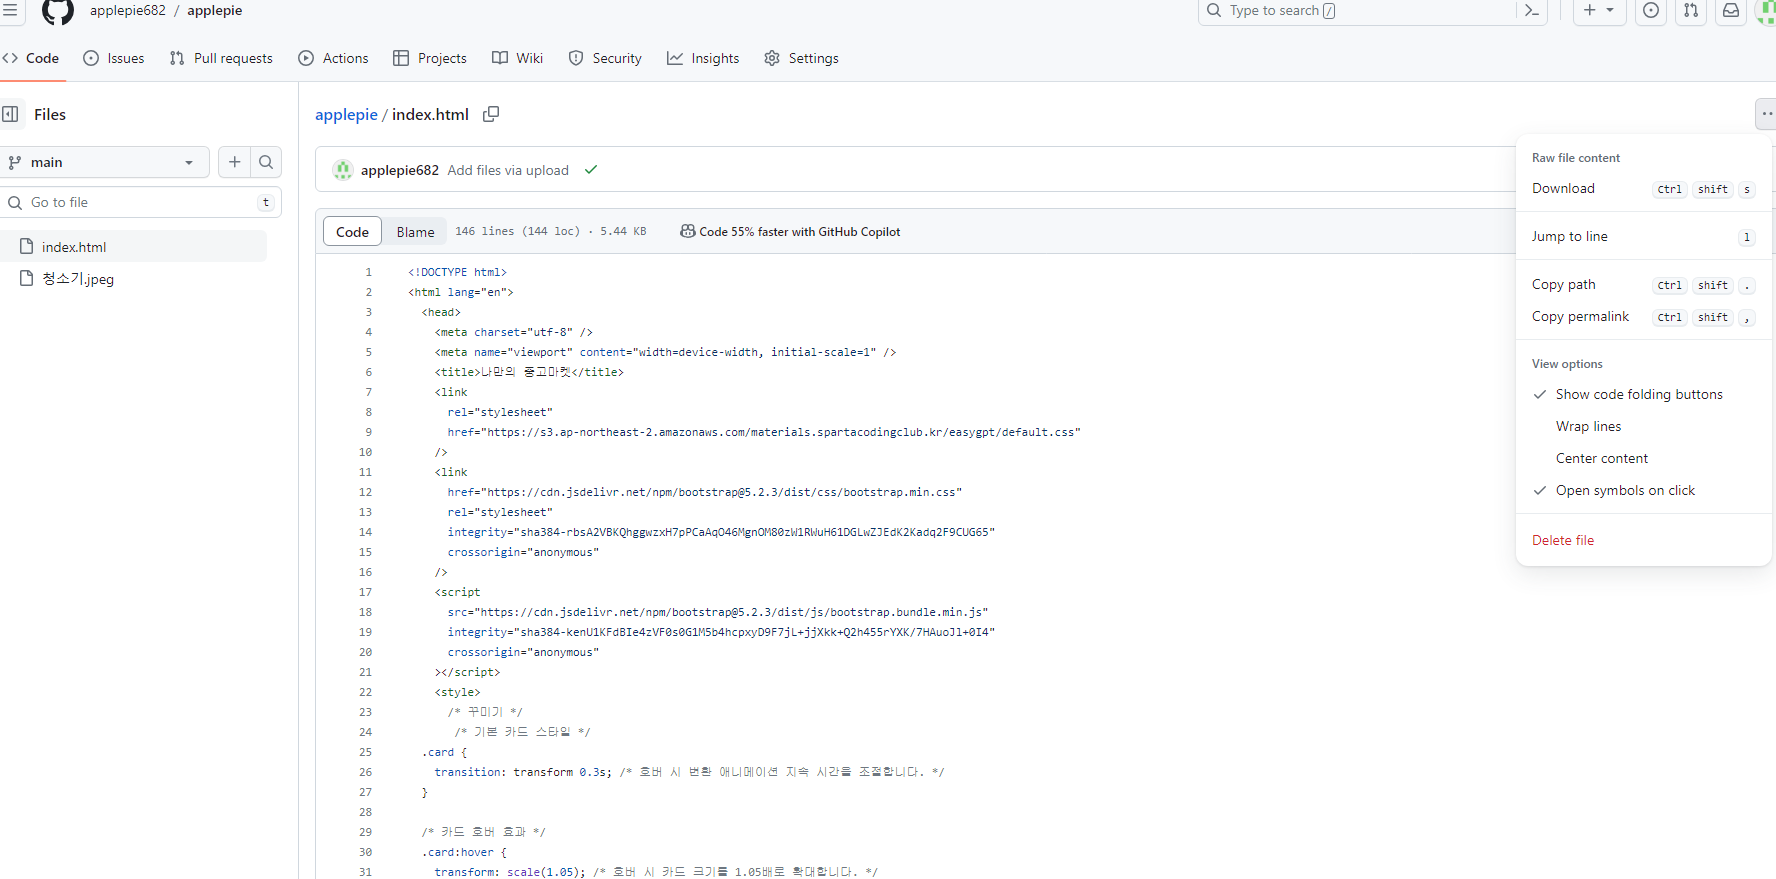Open applepie repository link in header
The image size is (1776, 879).
(215, 10)
